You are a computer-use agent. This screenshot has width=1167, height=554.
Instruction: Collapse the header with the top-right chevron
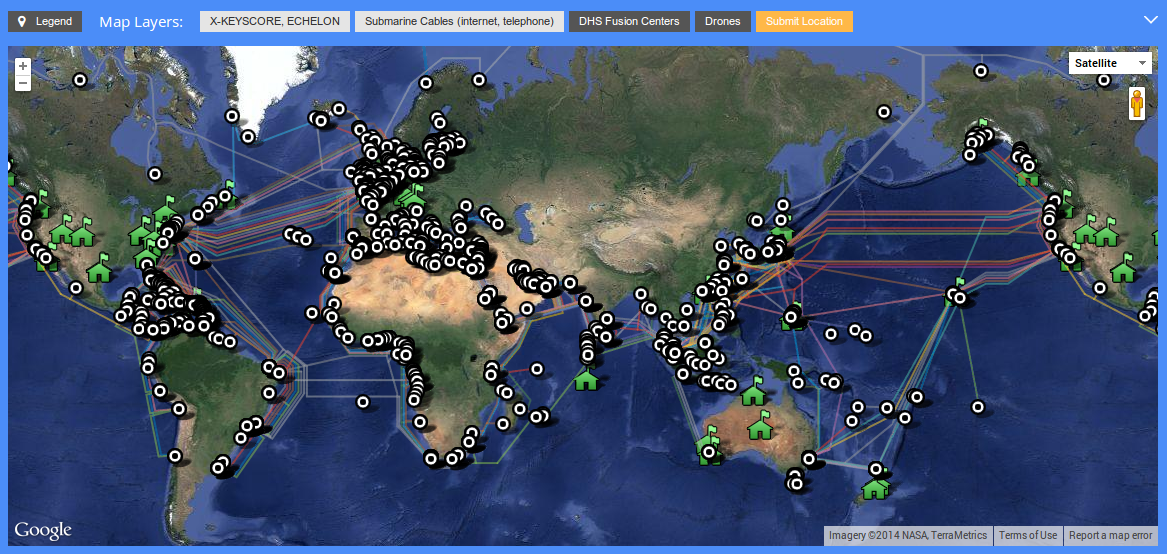click(x=1151, y=20)
